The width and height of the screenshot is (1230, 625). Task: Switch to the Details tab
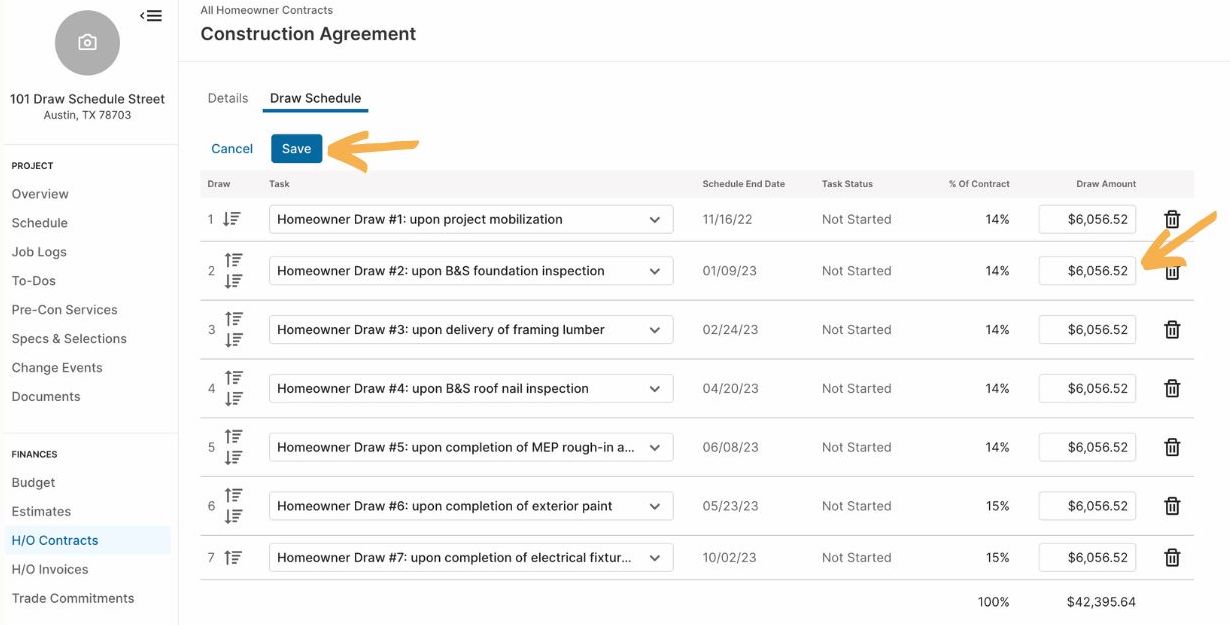[x=228, y=98]
